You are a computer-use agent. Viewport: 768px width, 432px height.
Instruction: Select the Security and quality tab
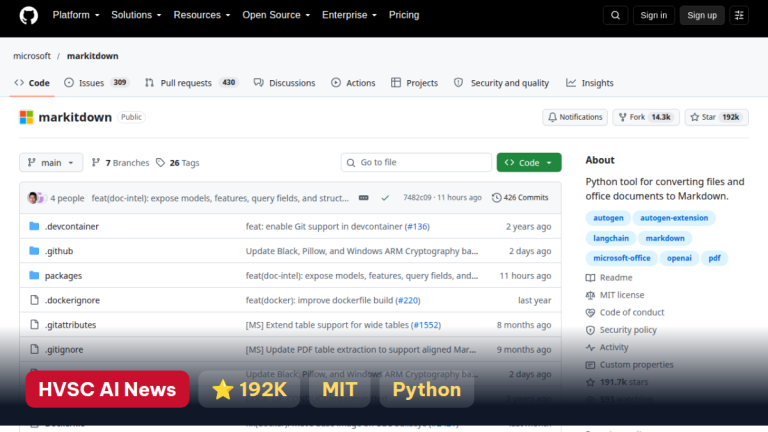pos(502,83)
